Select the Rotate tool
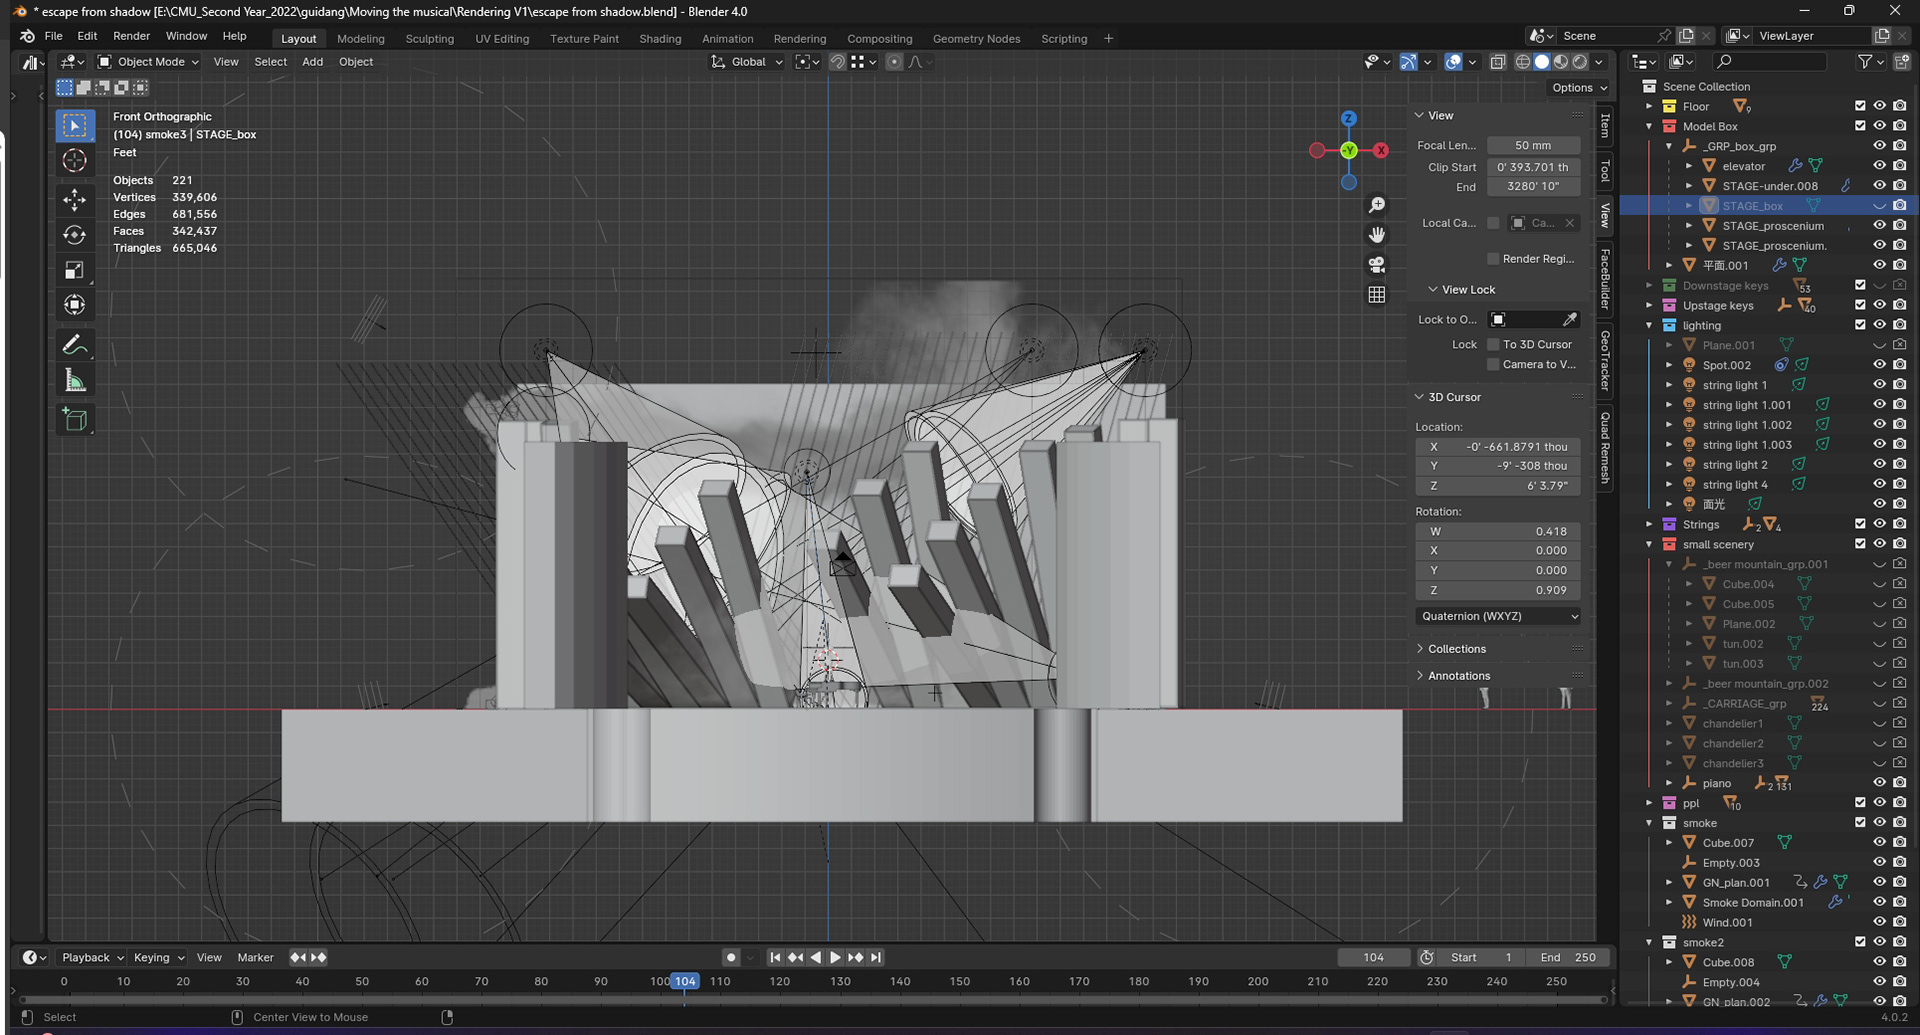This screenshot has height=1035, width=1920. click(x=75, y=235)
